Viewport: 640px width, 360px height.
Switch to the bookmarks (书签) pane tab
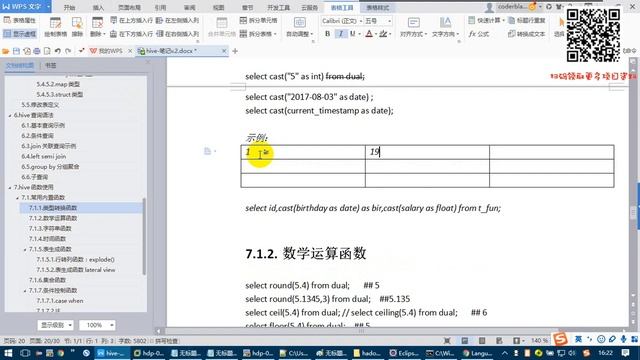click(x=51, y=65)
